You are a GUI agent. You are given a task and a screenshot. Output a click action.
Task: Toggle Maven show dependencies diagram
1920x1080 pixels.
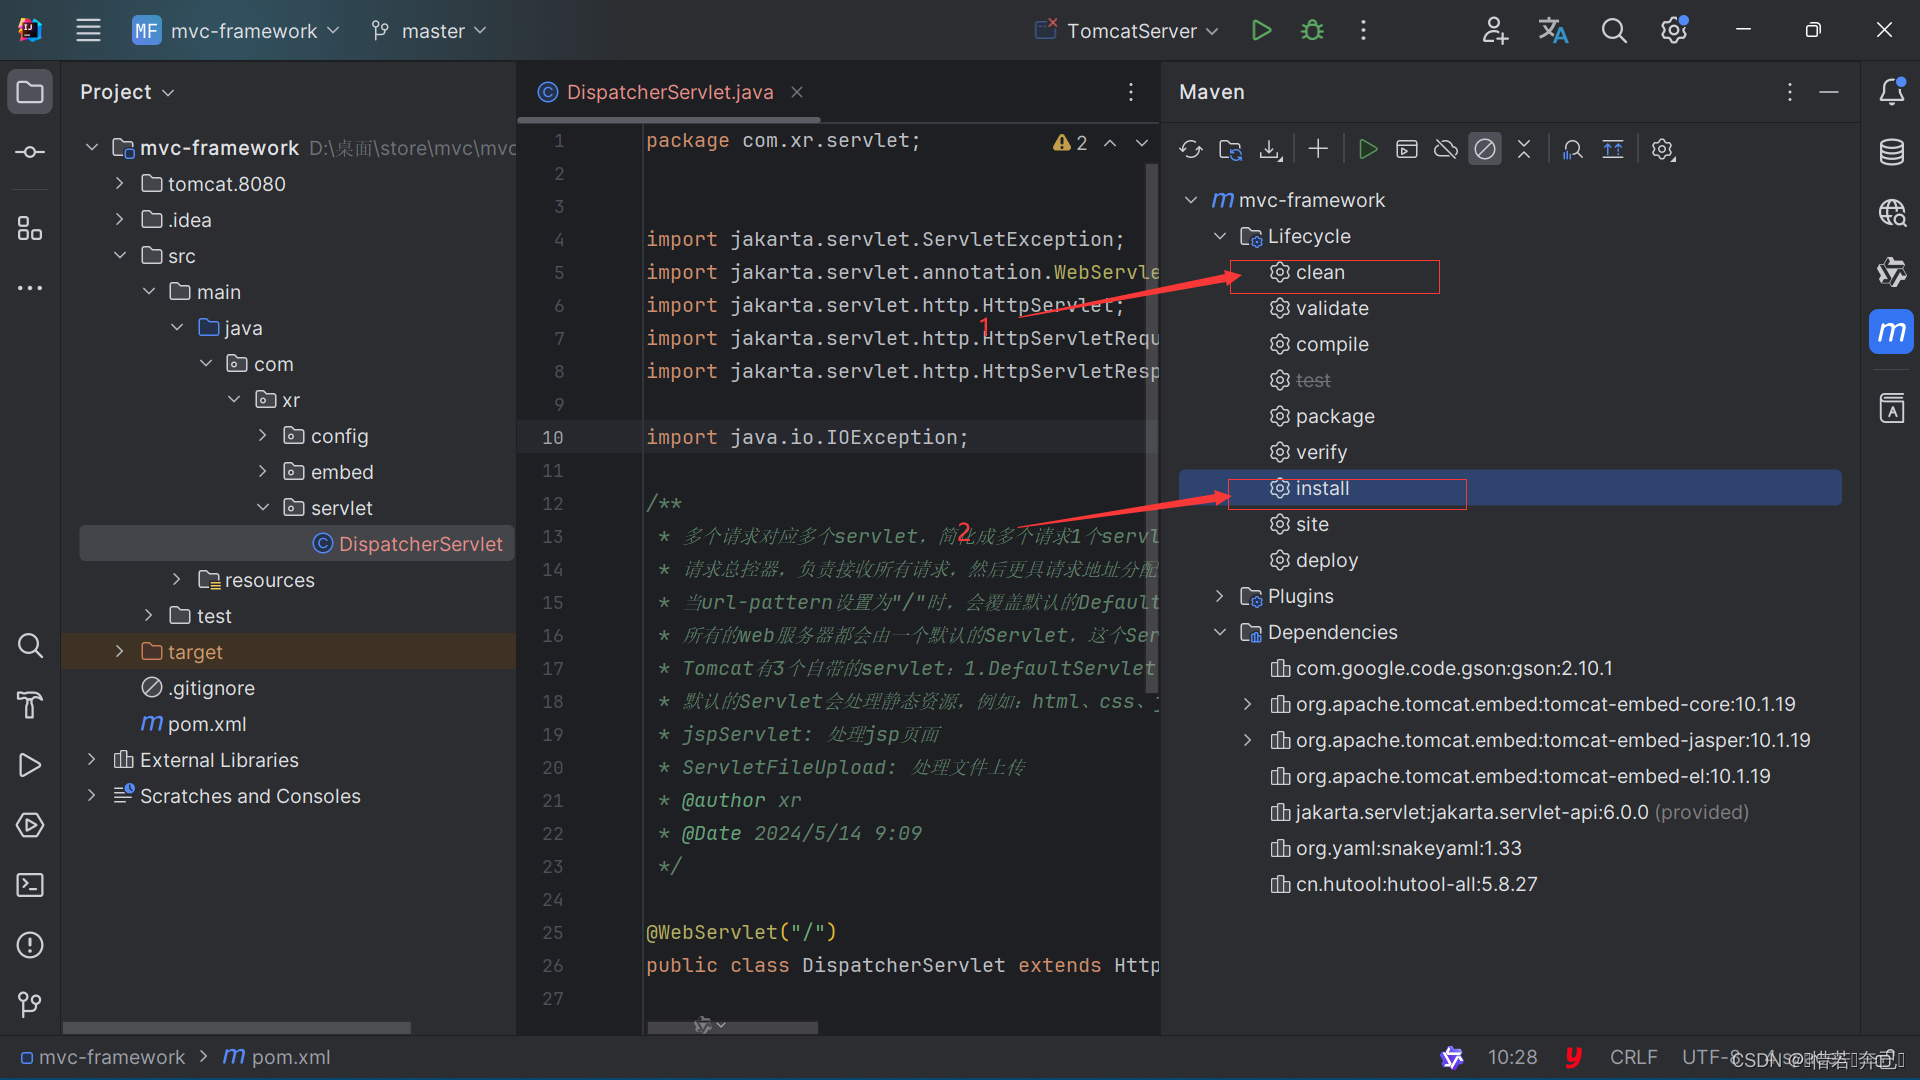pyautogui.click(x=1572, y=149)
